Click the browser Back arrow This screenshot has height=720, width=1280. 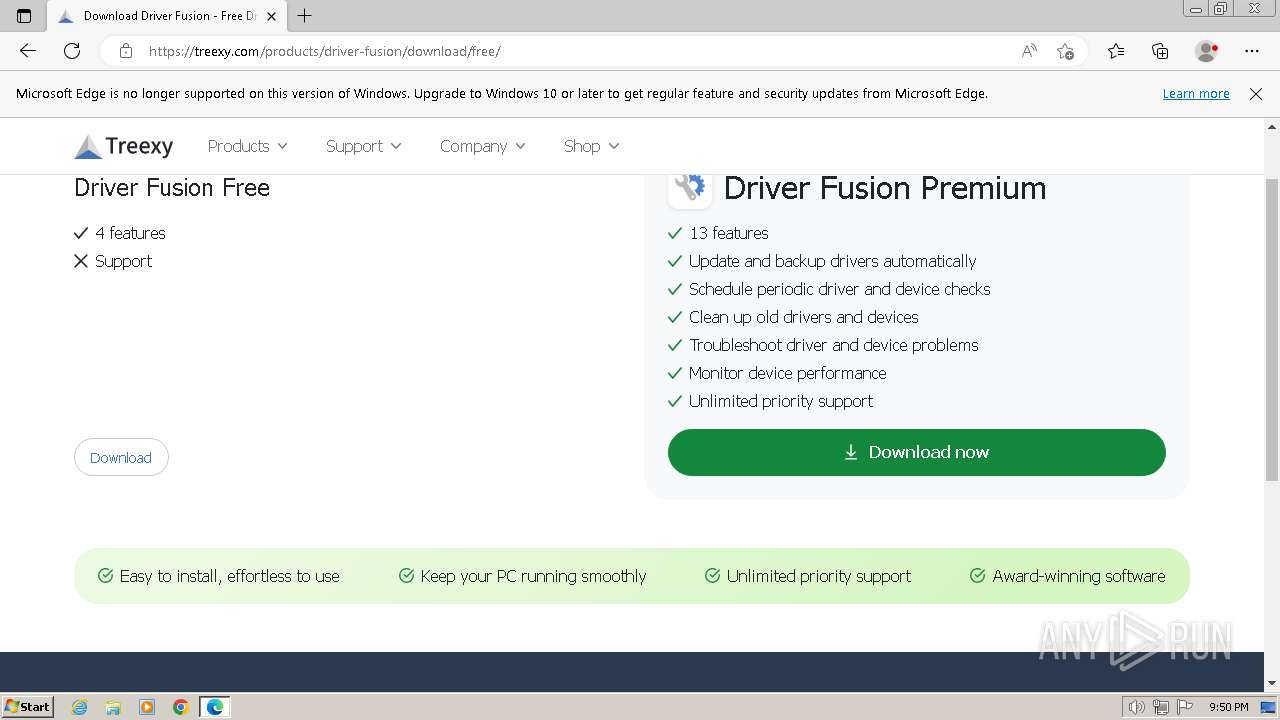(x=28, y=51)
